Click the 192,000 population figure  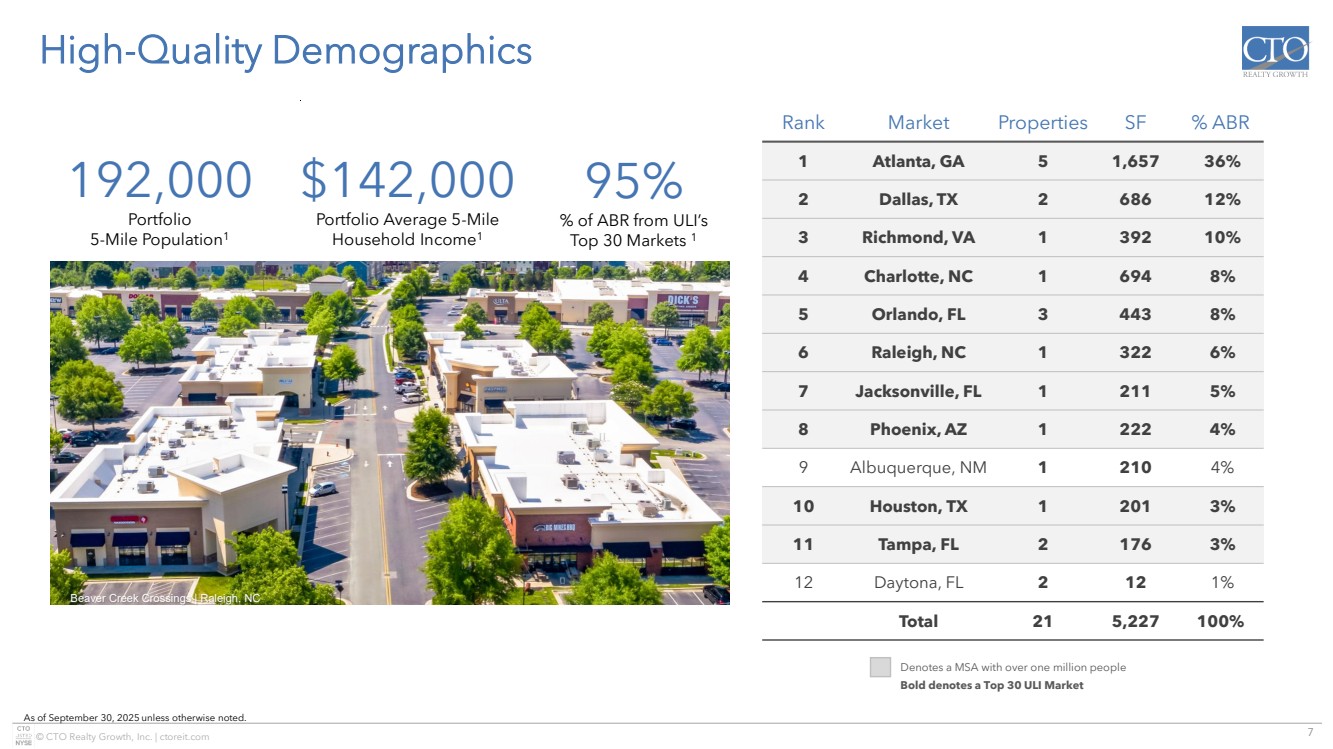click(x=160, y=181)
